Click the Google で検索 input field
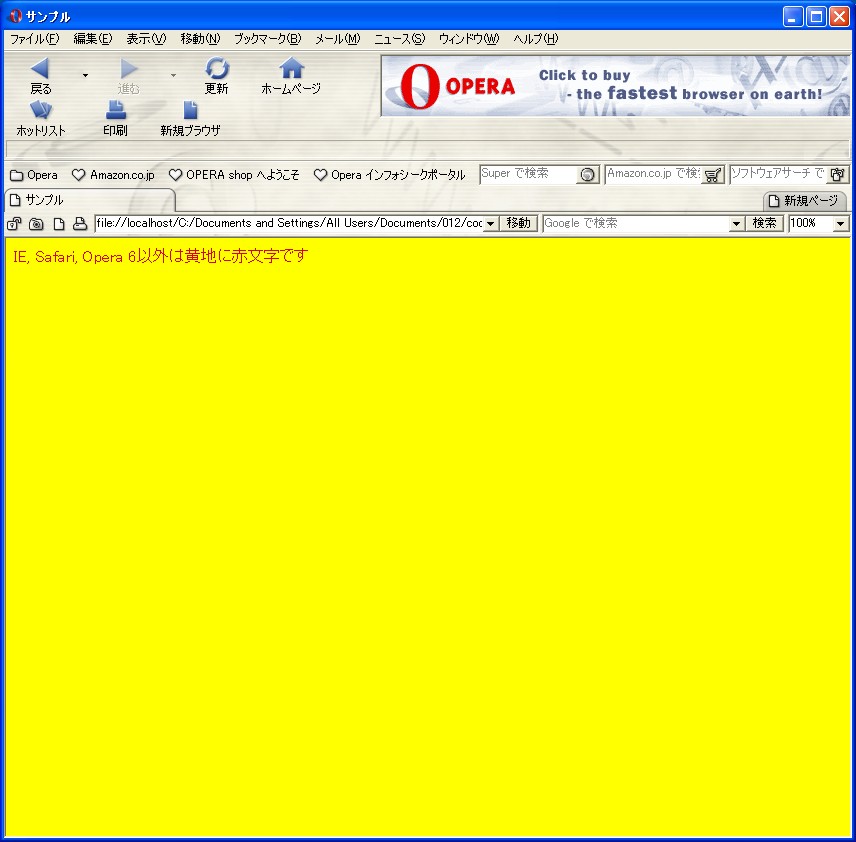Viewport: 856px width, 842px height. click(636, 224)
